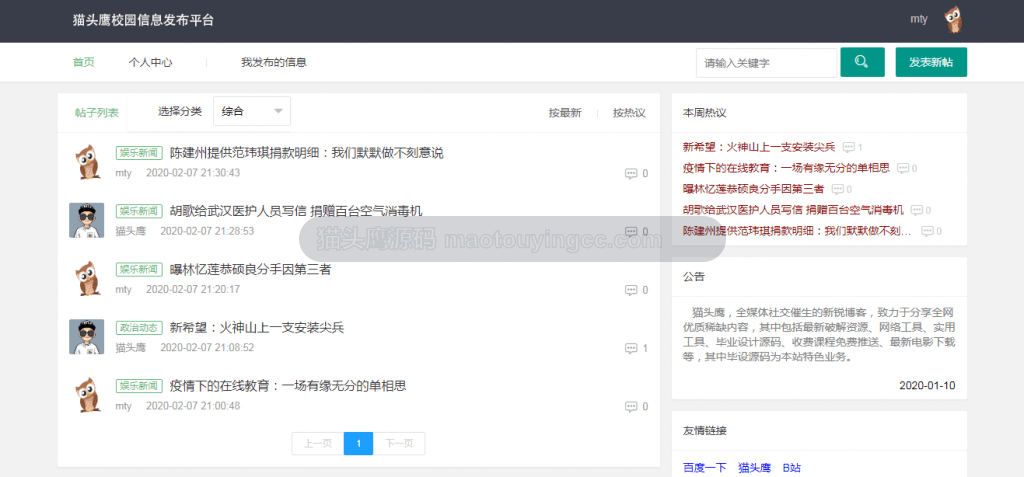Click comment icon on 新希望 post row in list
The image size is (1024, 477).
(631, 348)
